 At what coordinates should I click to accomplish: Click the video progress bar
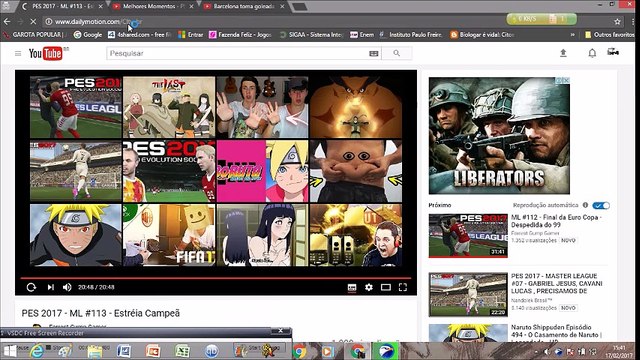(216, 278)
